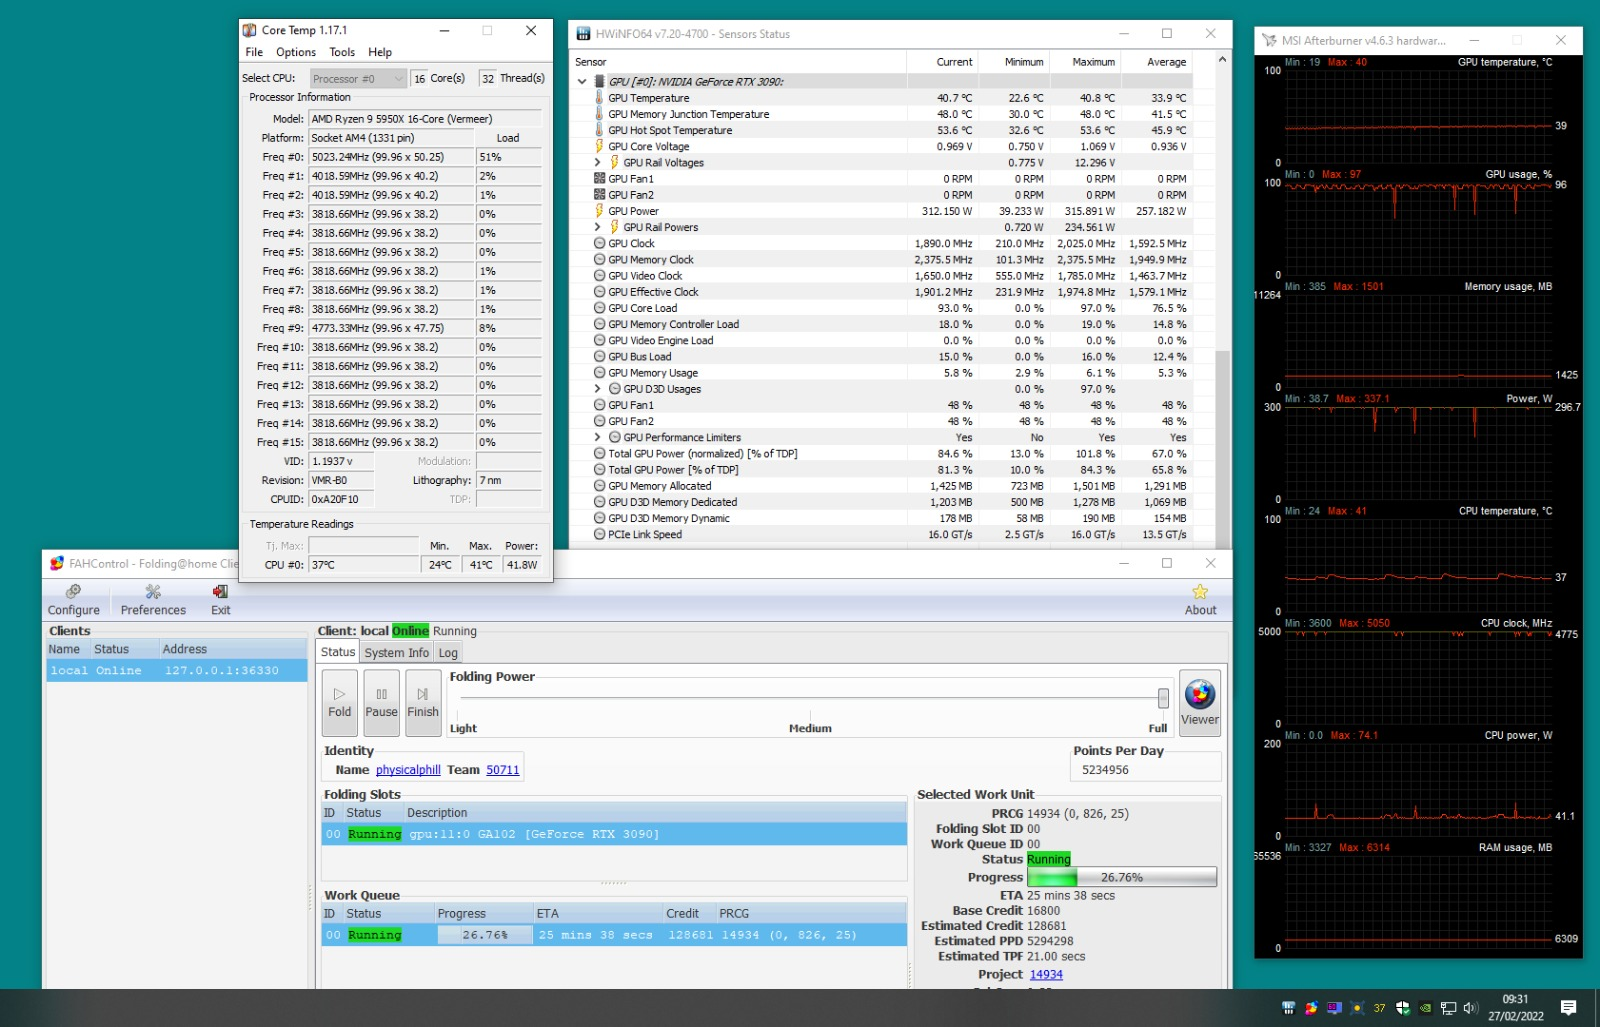The height and width of the screenshot is (1027, 1600).
Task: Open network settings from the tray icon
Action: [x=1448, y=1008]
